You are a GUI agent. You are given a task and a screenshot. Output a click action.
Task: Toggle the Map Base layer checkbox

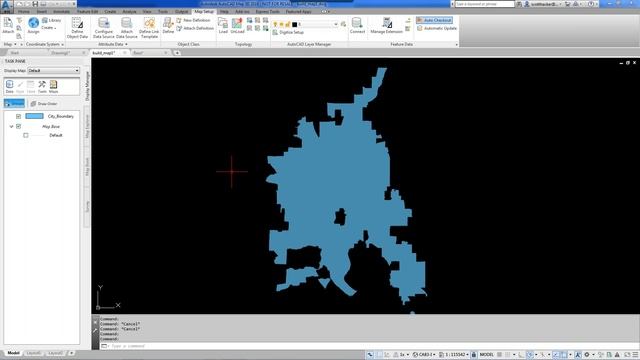pos(18,127)
